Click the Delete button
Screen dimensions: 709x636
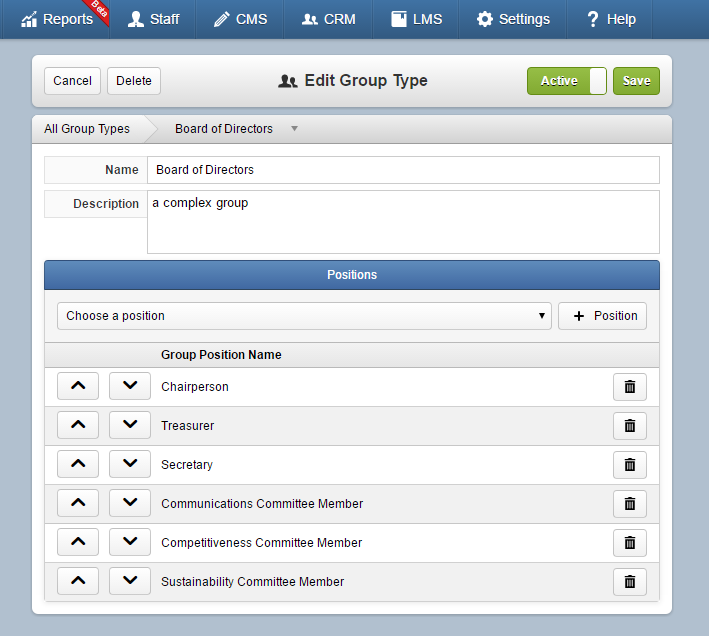pyautogui.click(x=134, y=81)
